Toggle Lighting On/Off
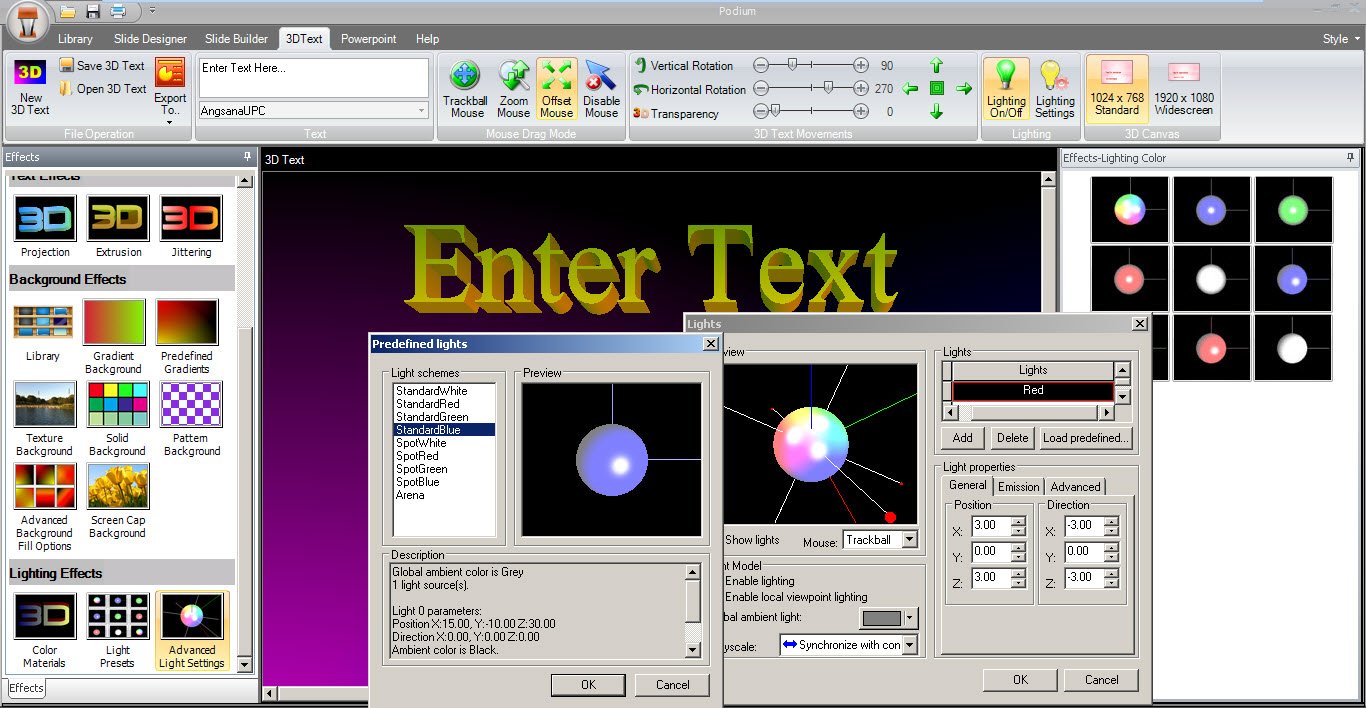Screen dimensions: 1366x708 [x=1006, y=88]
